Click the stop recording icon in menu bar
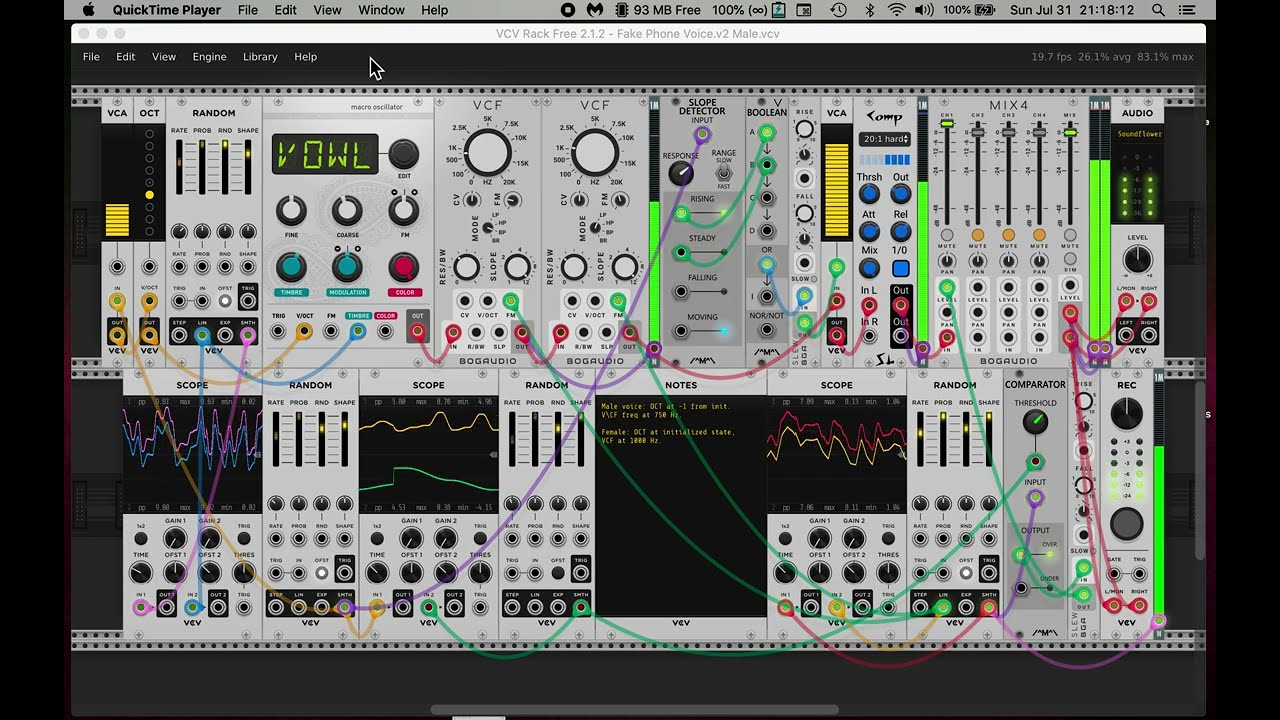This screenshot has width=1280, height=720. [x=568, y=10]
